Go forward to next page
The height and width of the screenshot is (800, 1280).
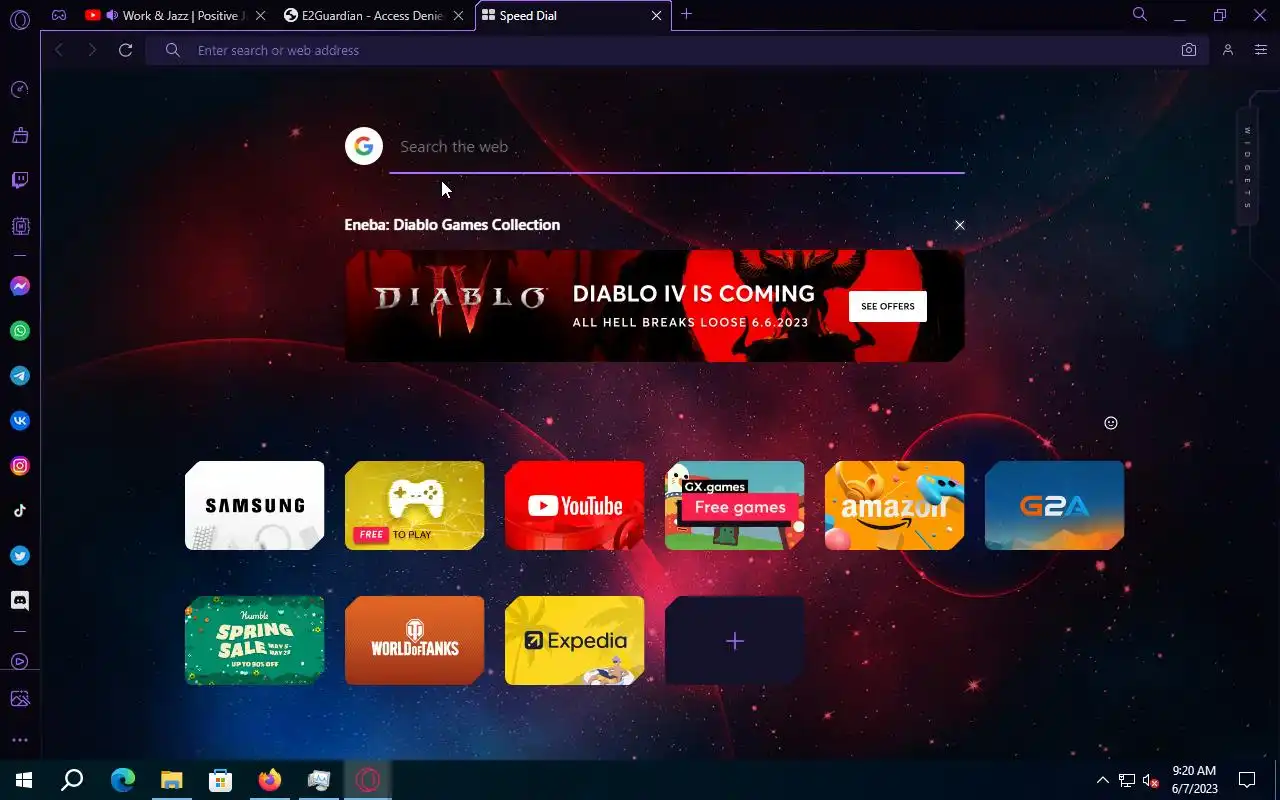tap(92, 50)
